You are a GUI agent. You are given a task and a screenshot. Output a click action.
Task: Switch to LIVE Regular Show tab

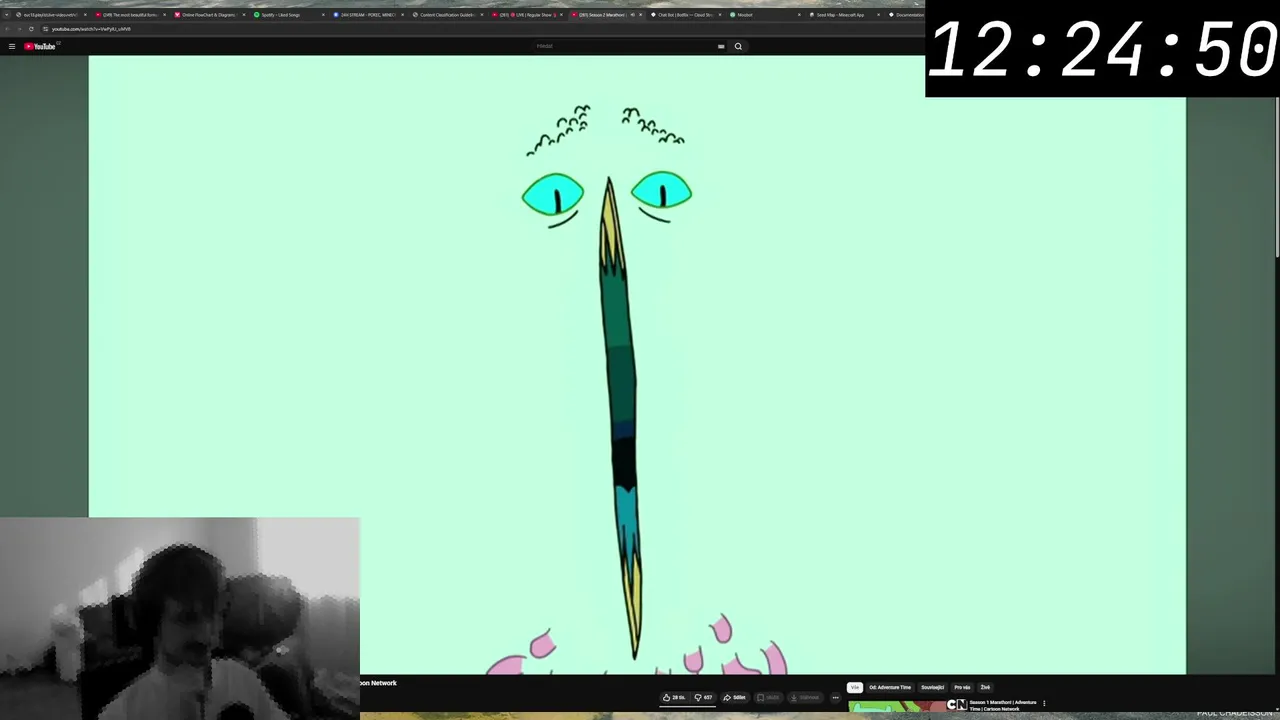(526, 15)
